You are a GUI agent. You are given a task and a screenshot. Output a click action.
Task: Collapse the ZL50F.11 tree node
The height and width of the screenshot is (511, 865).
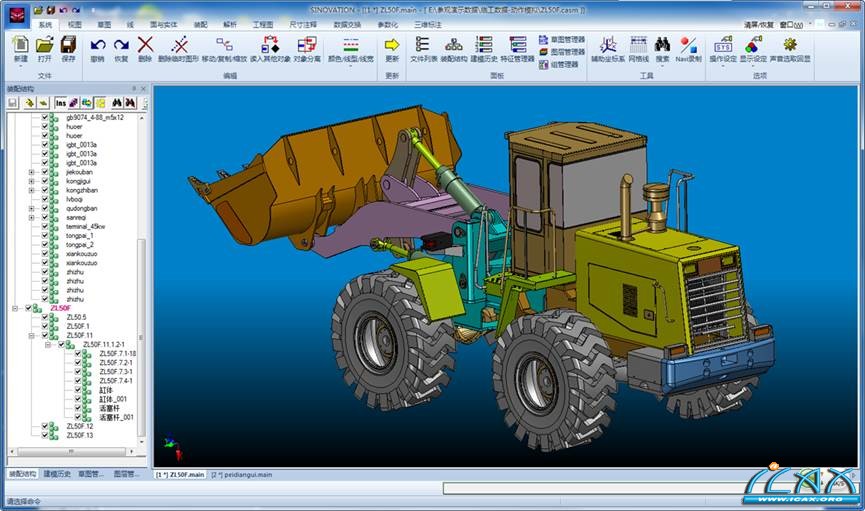32,336
